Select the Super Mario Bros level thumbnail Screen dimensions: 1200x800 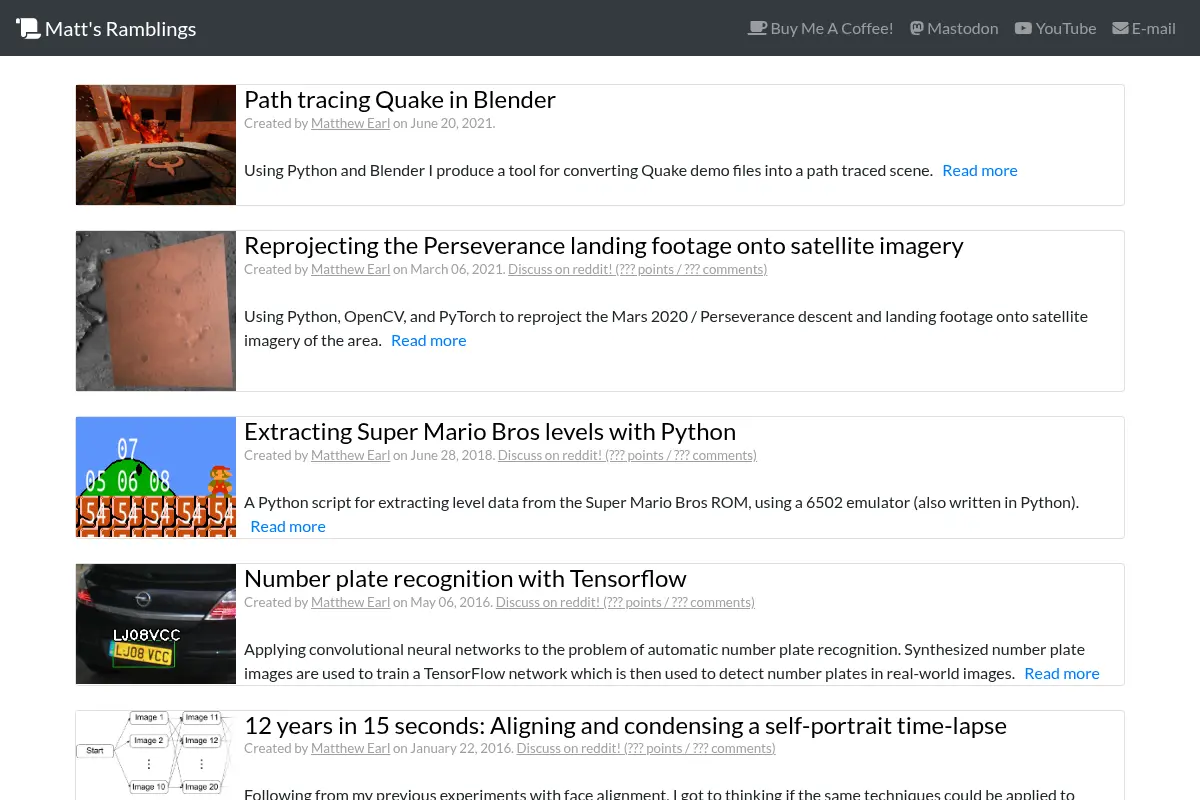point(156,477)
